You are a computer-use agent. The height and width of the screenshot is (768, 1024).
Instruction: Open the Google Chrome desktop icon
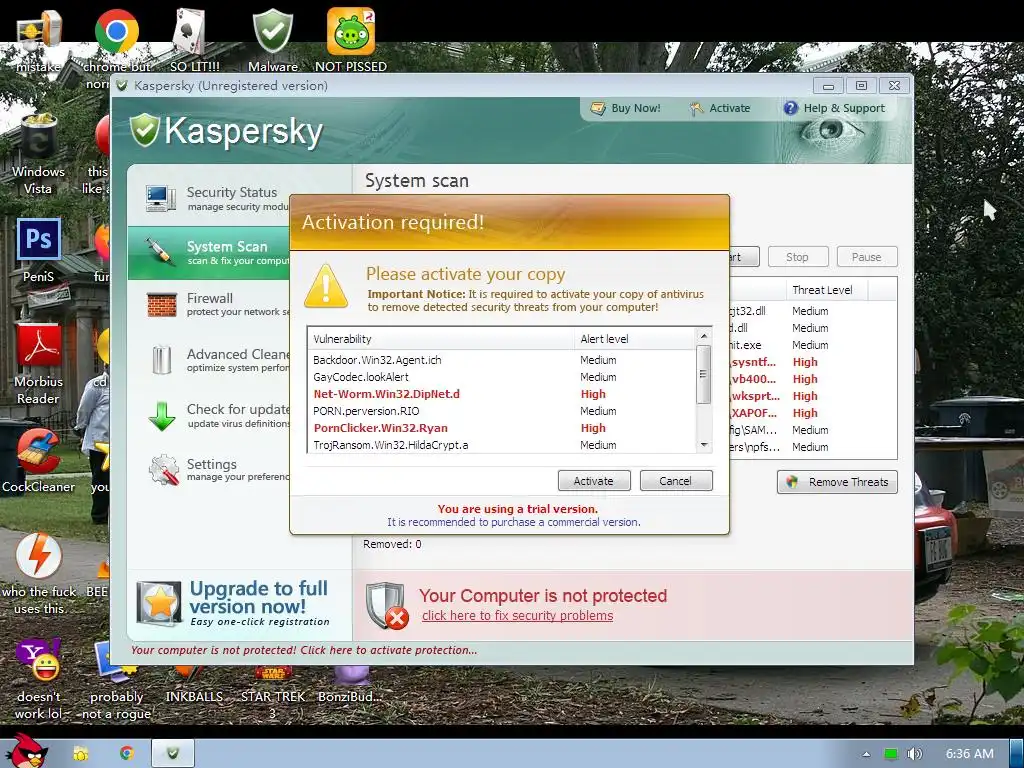116,31
